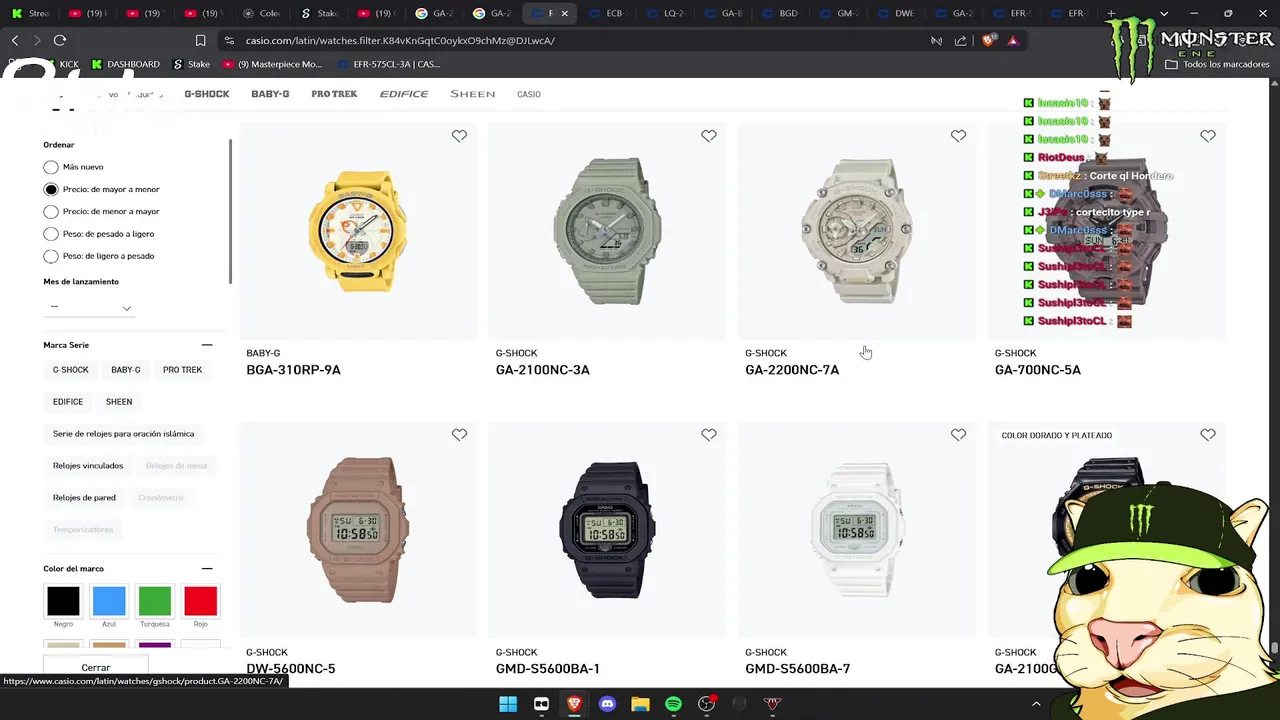Open SHEEN in the top navigation
1280x720 pixels.
click(473, 94)
